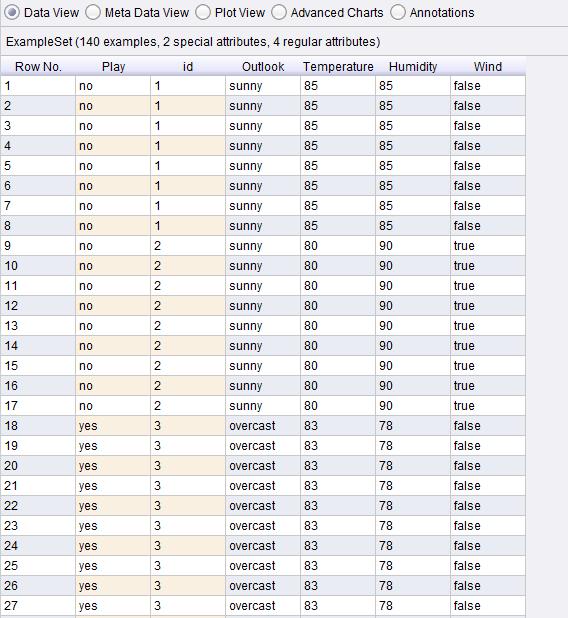Click the Humidity 78 cell in row 27
This screenshot has width=568, height=618.
coord(413,606)
